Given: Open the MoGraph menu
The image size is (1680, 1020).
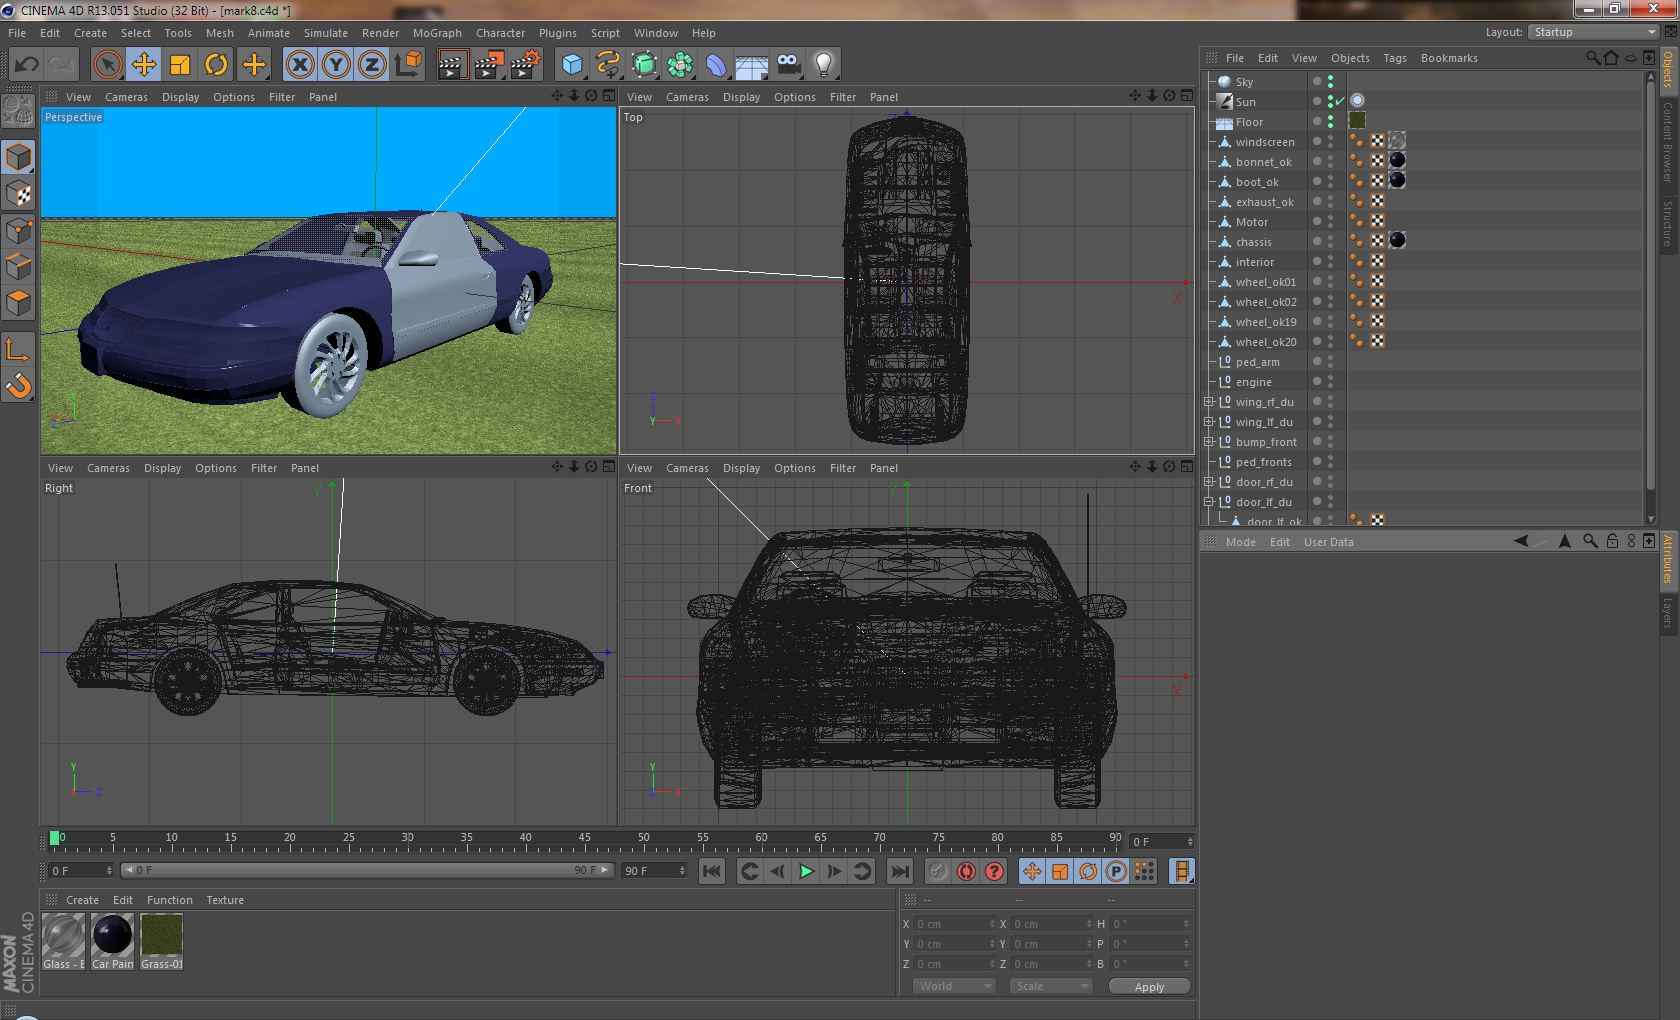Looking at the screenshot, I should 436,33.
